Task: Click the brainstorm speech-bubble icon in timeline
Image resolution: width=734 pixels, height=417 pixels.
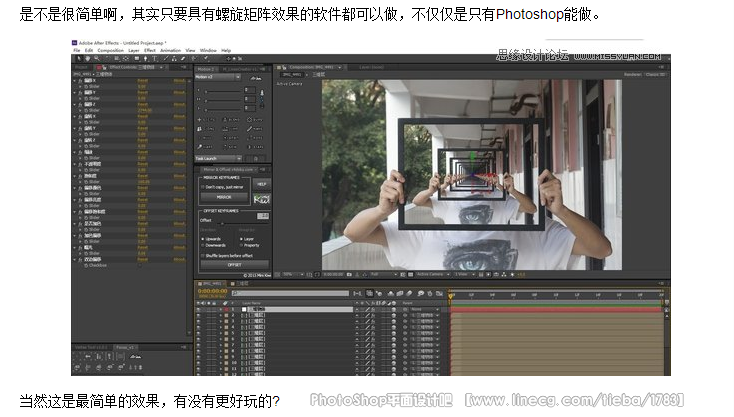Action: tap(420, 293)
